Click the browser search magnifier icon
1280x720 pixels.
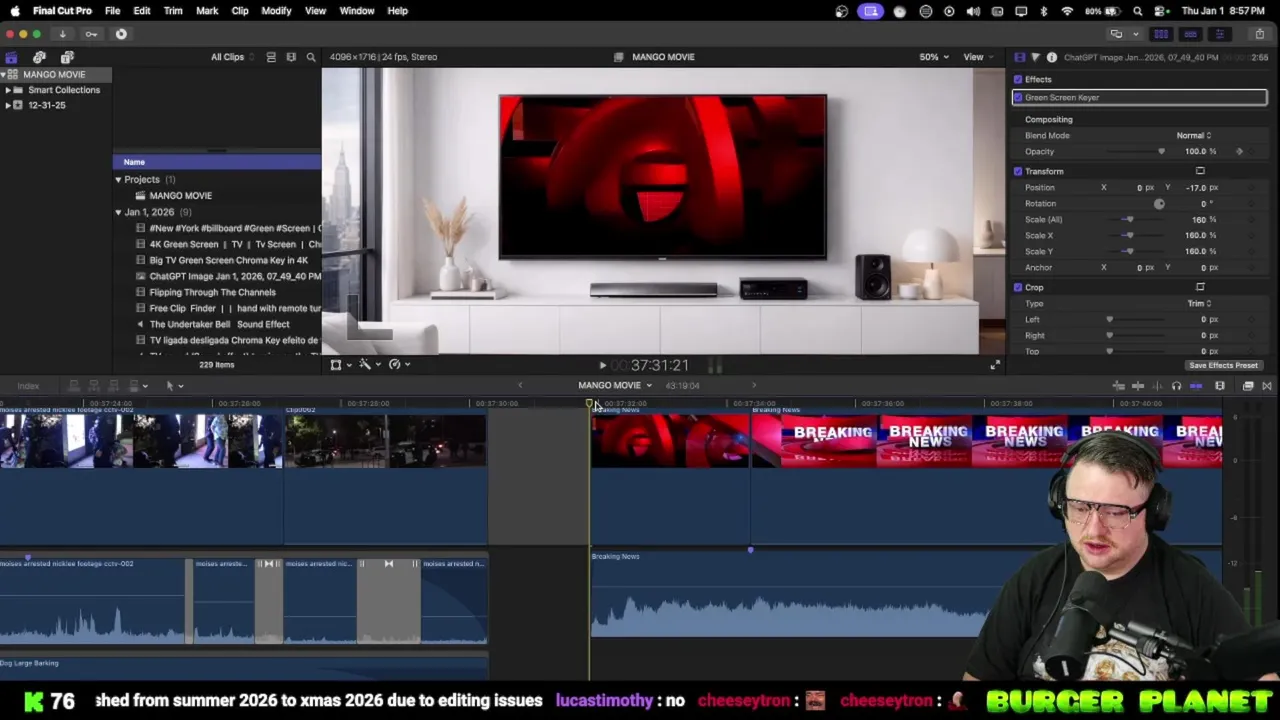(311, 57)
